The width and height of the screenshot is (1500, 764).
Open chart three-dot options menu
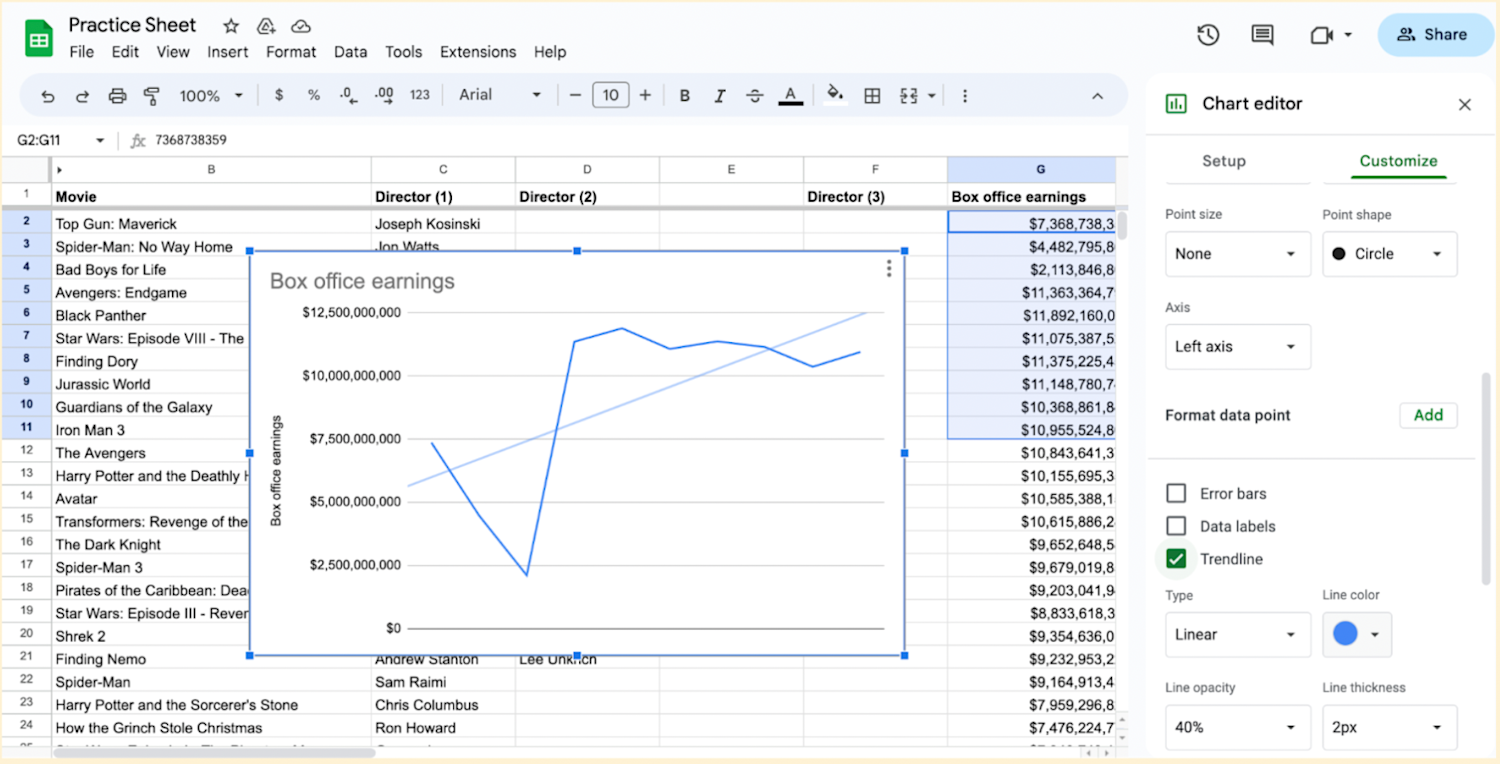coord(889,268)
